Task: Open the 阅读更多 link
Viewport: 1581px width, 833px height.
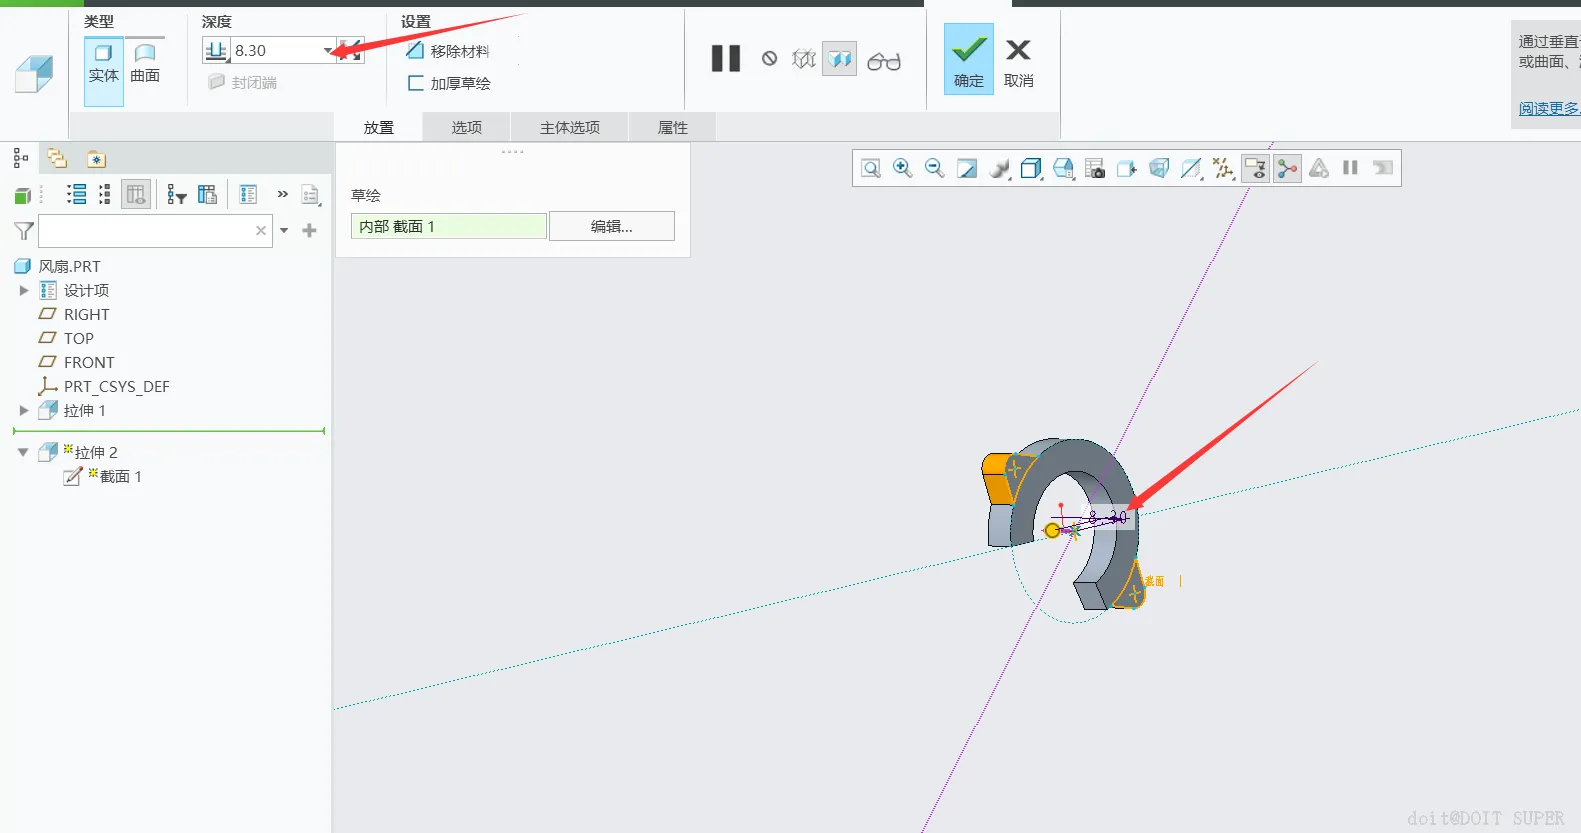Action: tap(1549, 108)
